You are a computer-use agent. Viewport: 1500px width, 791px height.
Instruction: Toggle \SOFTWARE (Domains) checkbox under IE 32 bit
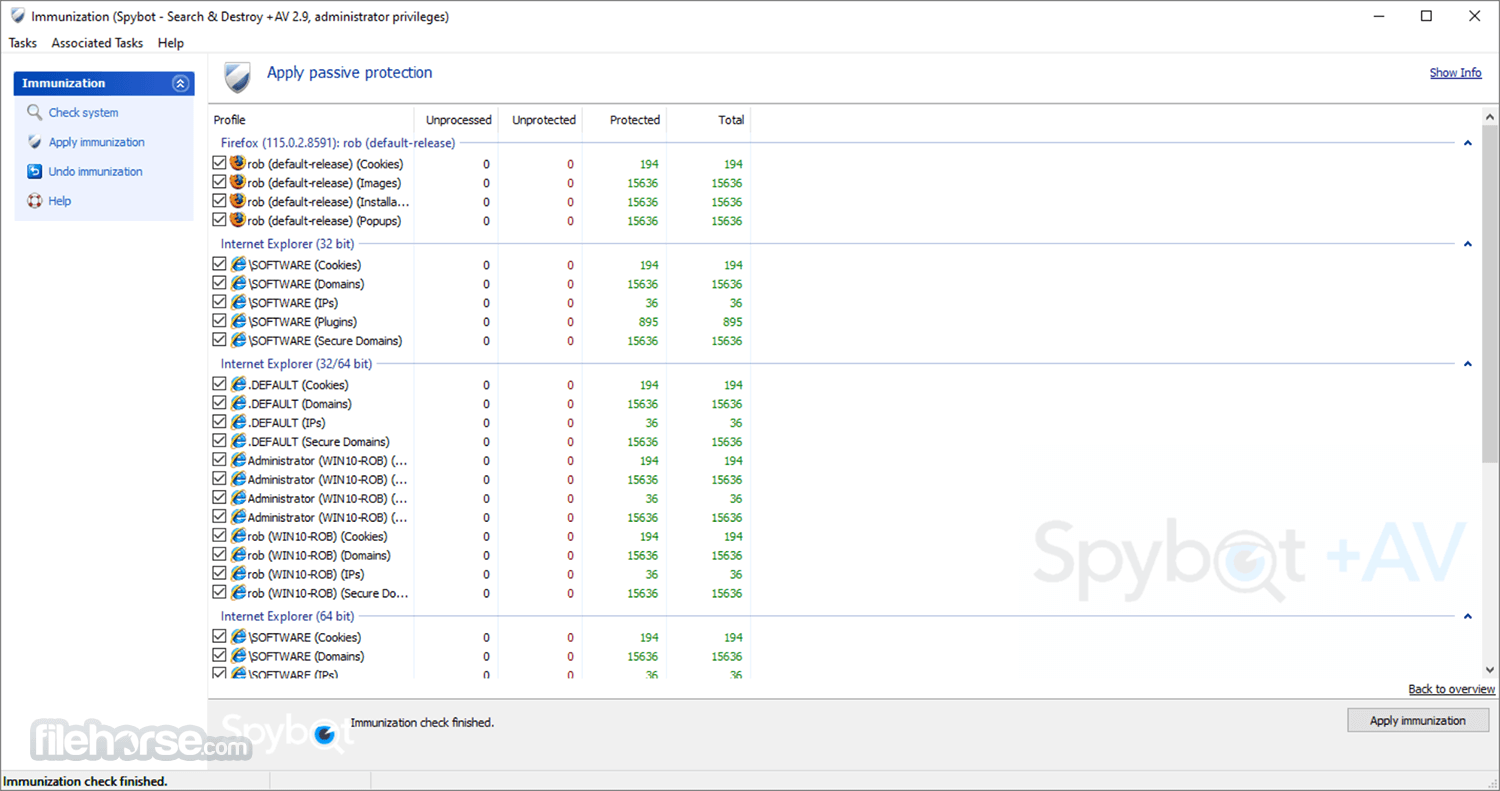coord(220,283)
